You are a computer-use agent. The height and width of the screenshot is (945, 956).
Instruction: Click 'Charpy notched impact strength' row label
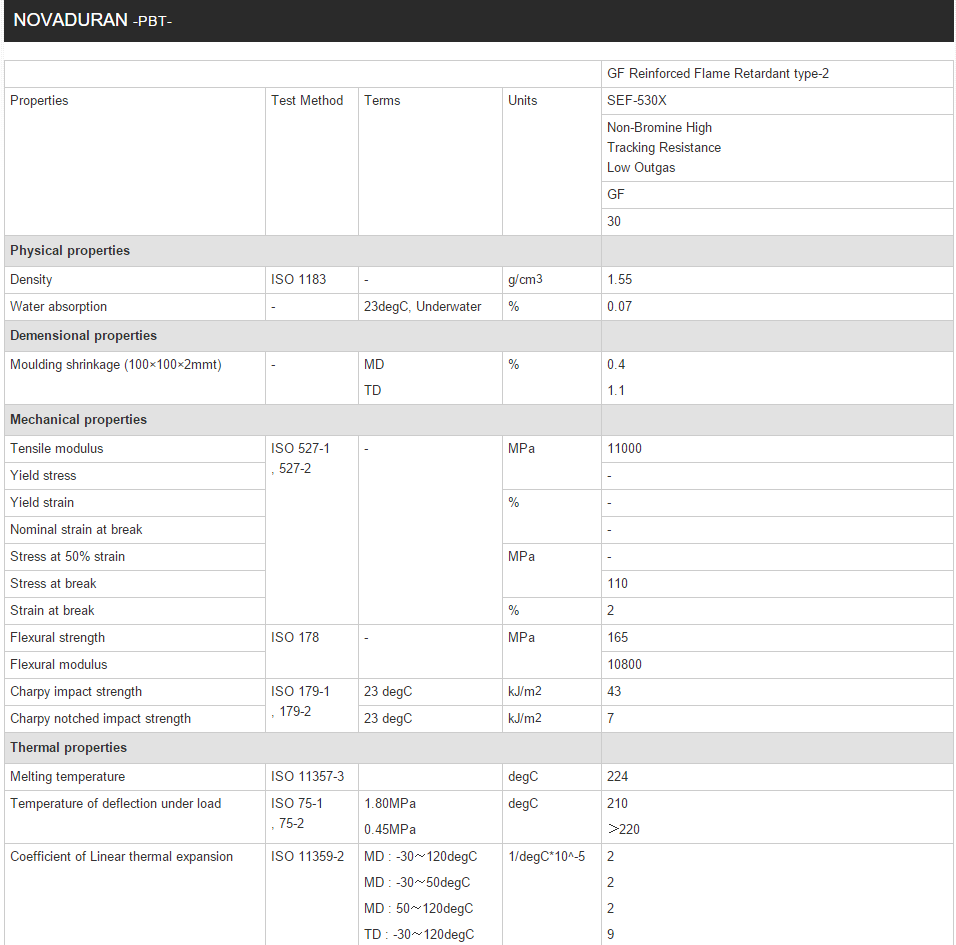[100, 719]
